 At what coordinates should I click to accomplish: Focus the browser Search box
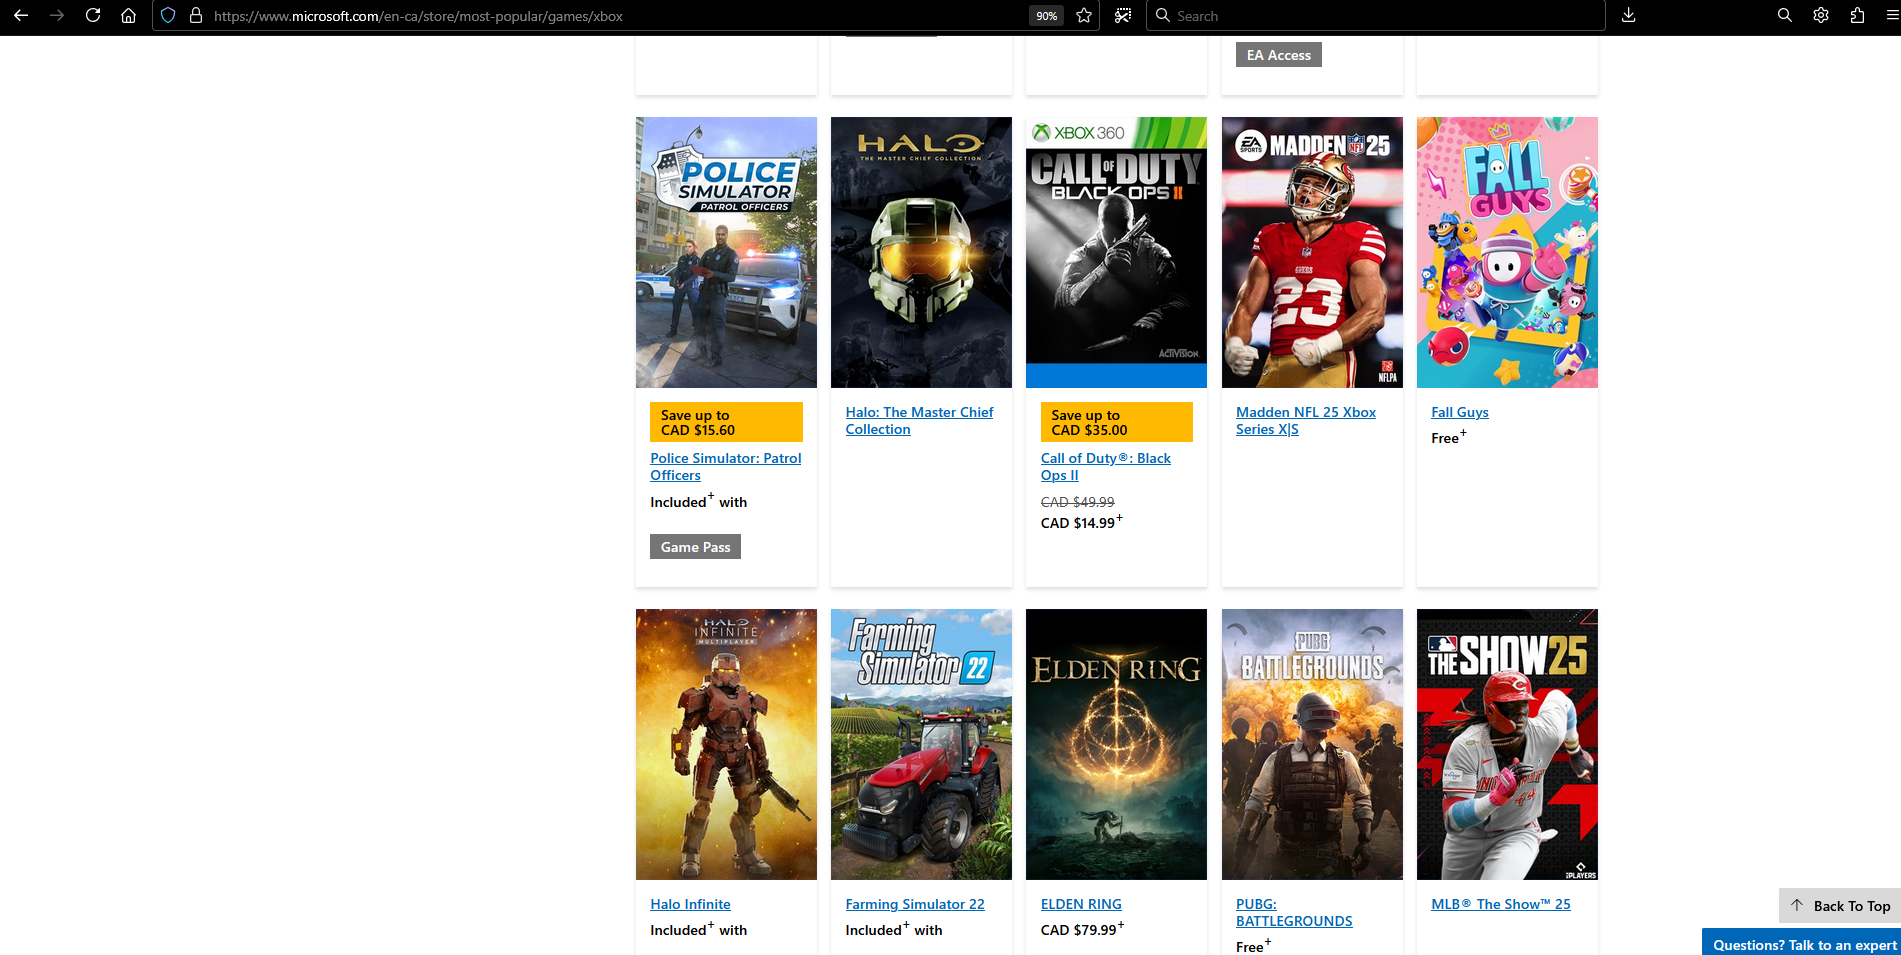coord(1375,16)
